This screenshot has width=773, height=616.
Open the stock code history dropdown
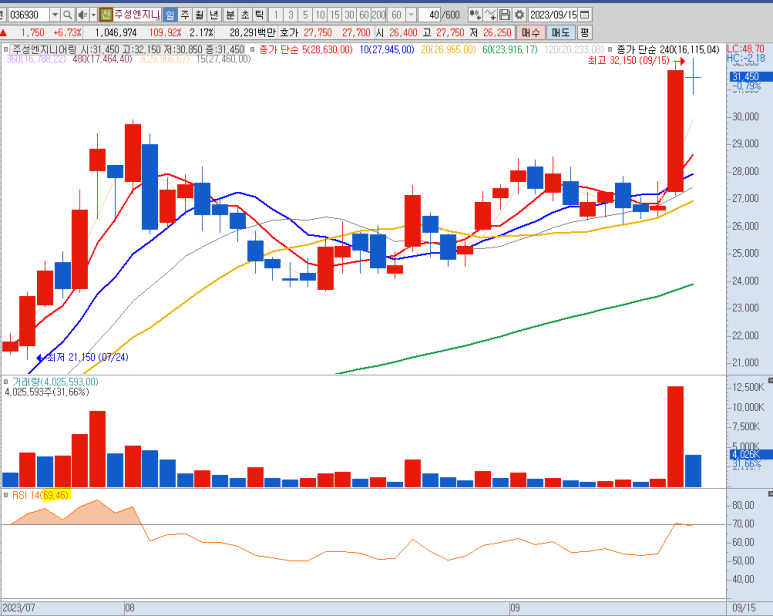[55, 15]
